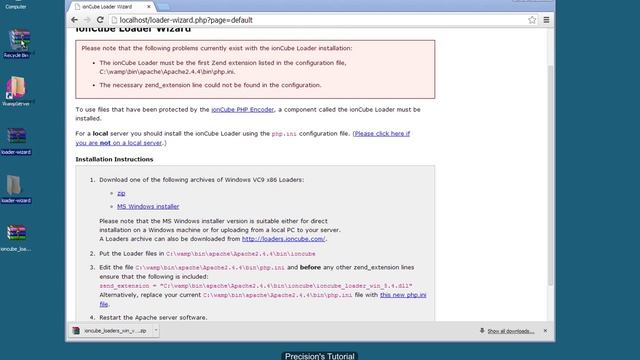
Task: Download the zip loader archive
Action: tap(121, 193)
